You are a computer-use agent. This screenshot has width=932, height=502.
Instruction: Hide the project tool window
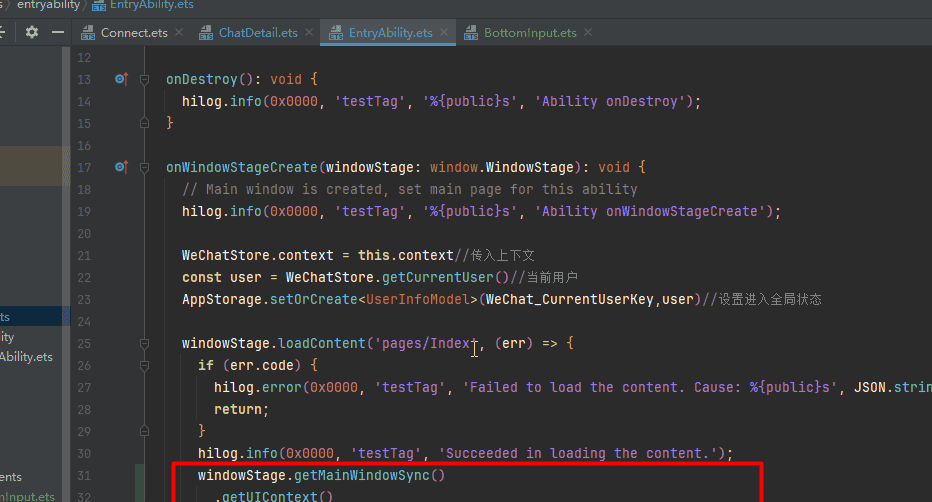55,32
